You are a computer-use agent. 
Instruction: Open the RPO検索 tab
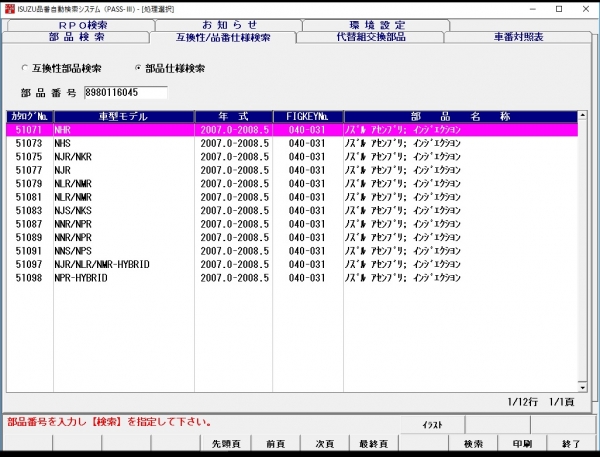pyautogui.click(x=82, y=25)
